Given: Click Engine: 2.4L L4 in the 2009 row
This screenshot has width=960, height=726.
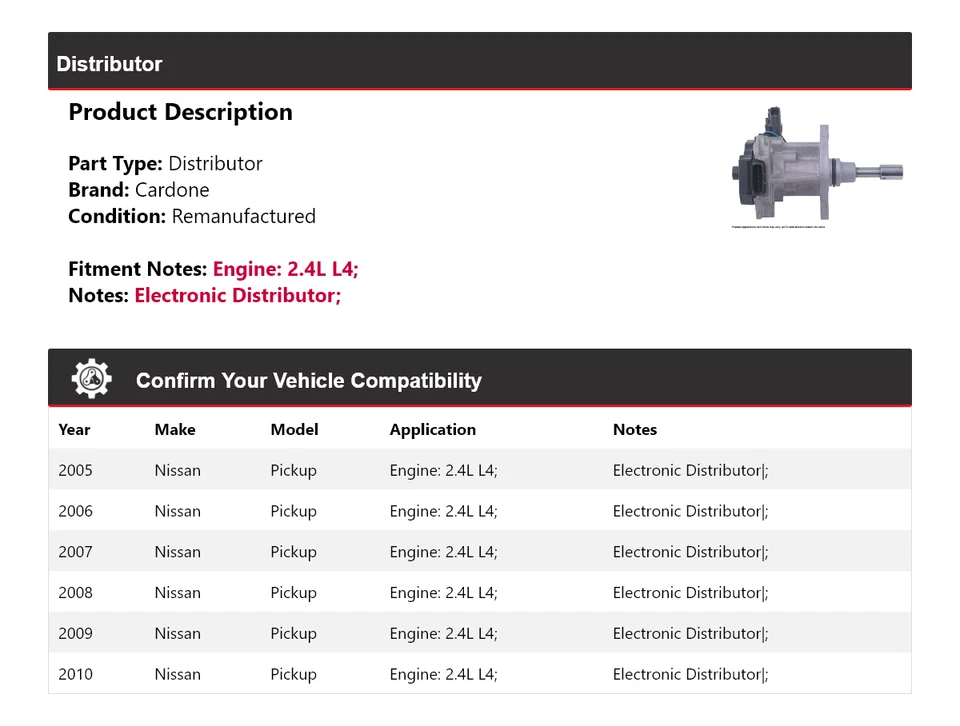Looking at the screenshot, I should [x=443, y=633].
